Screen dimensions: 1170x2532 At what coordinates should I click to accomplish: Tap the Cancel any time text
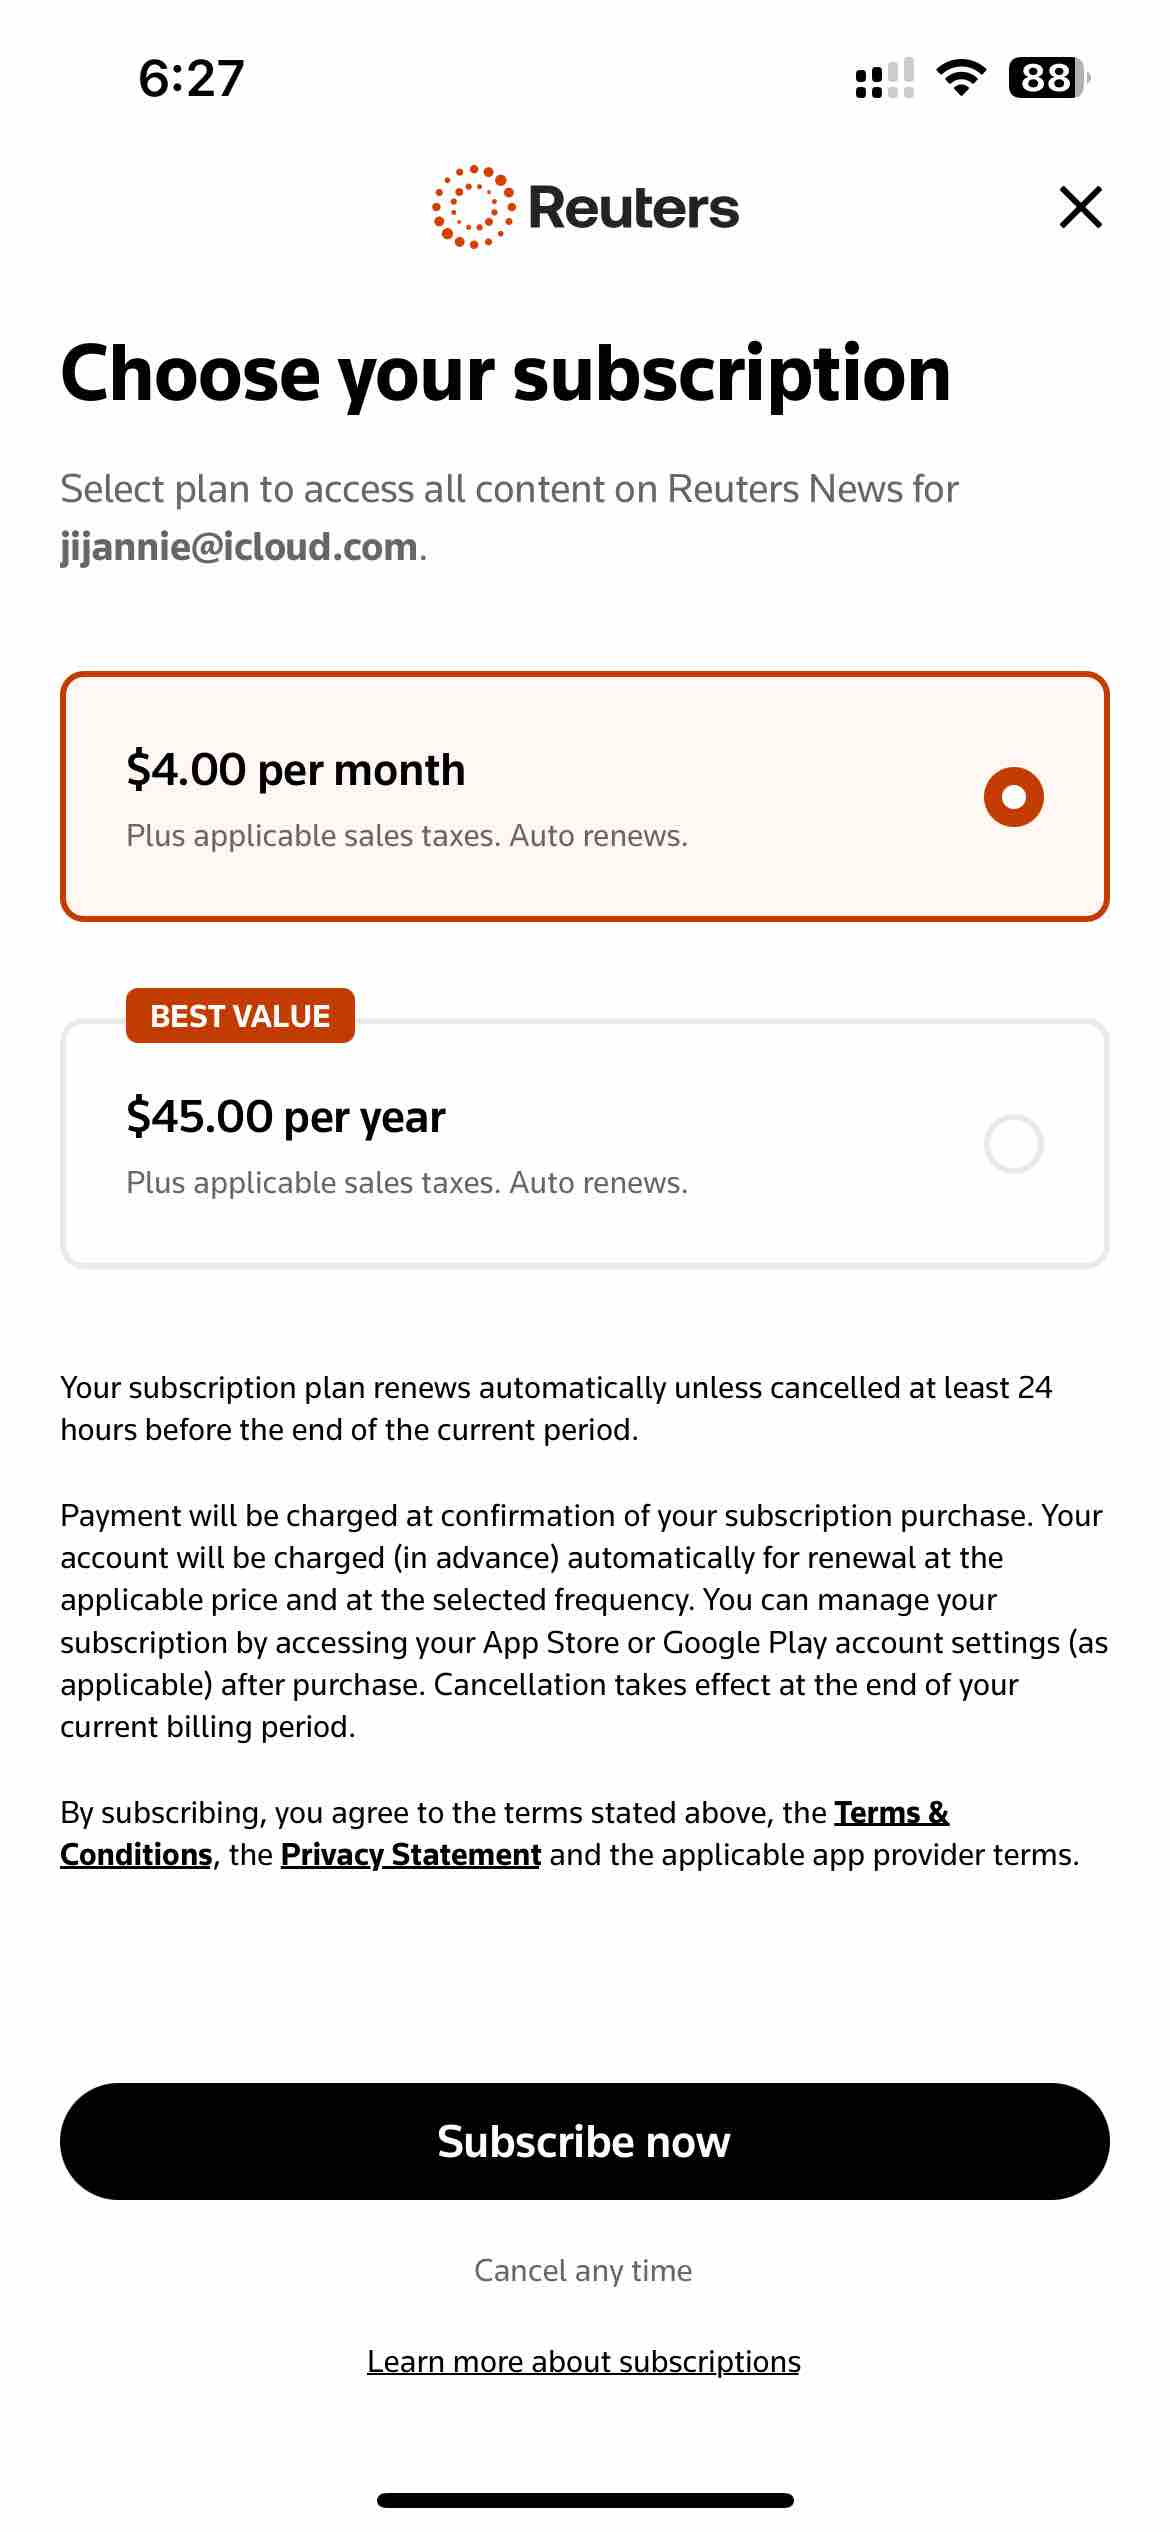click(x=584, y=2270)
